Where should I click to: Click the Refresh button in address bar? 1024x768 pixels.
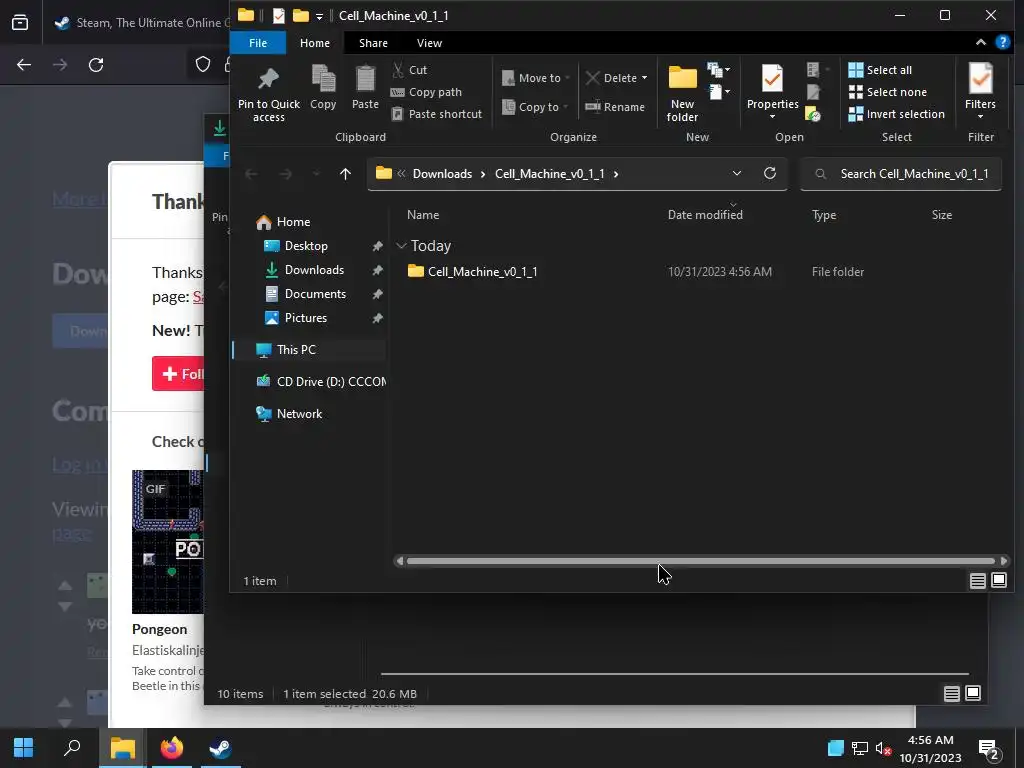(x=770, y=173)
